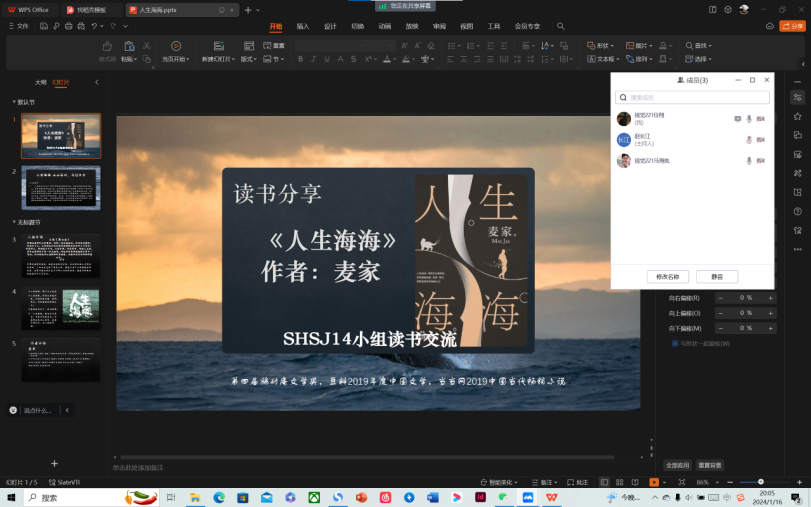This screenshot has width=811, height=507.
Task: Click the 静音 mute button
Action: pos(717,276)
